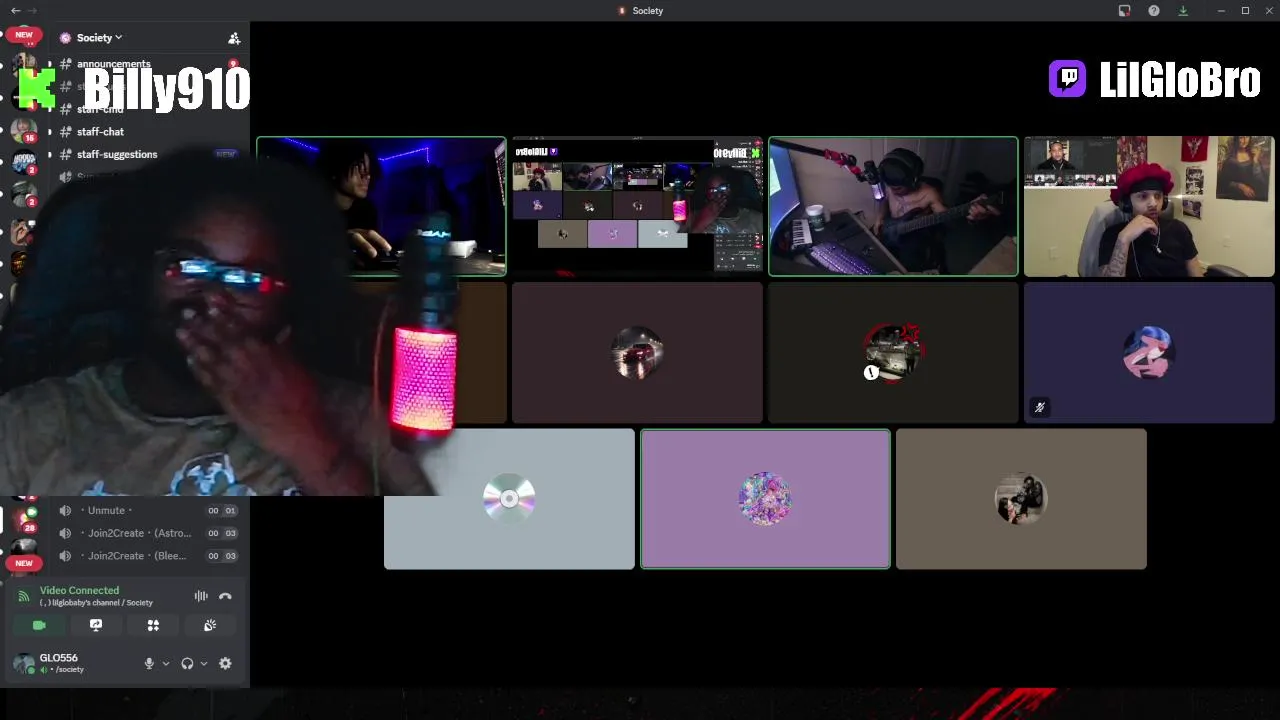Open User Settings gear icon
This screenshot has height=720, width=1280.
(225, 663)
